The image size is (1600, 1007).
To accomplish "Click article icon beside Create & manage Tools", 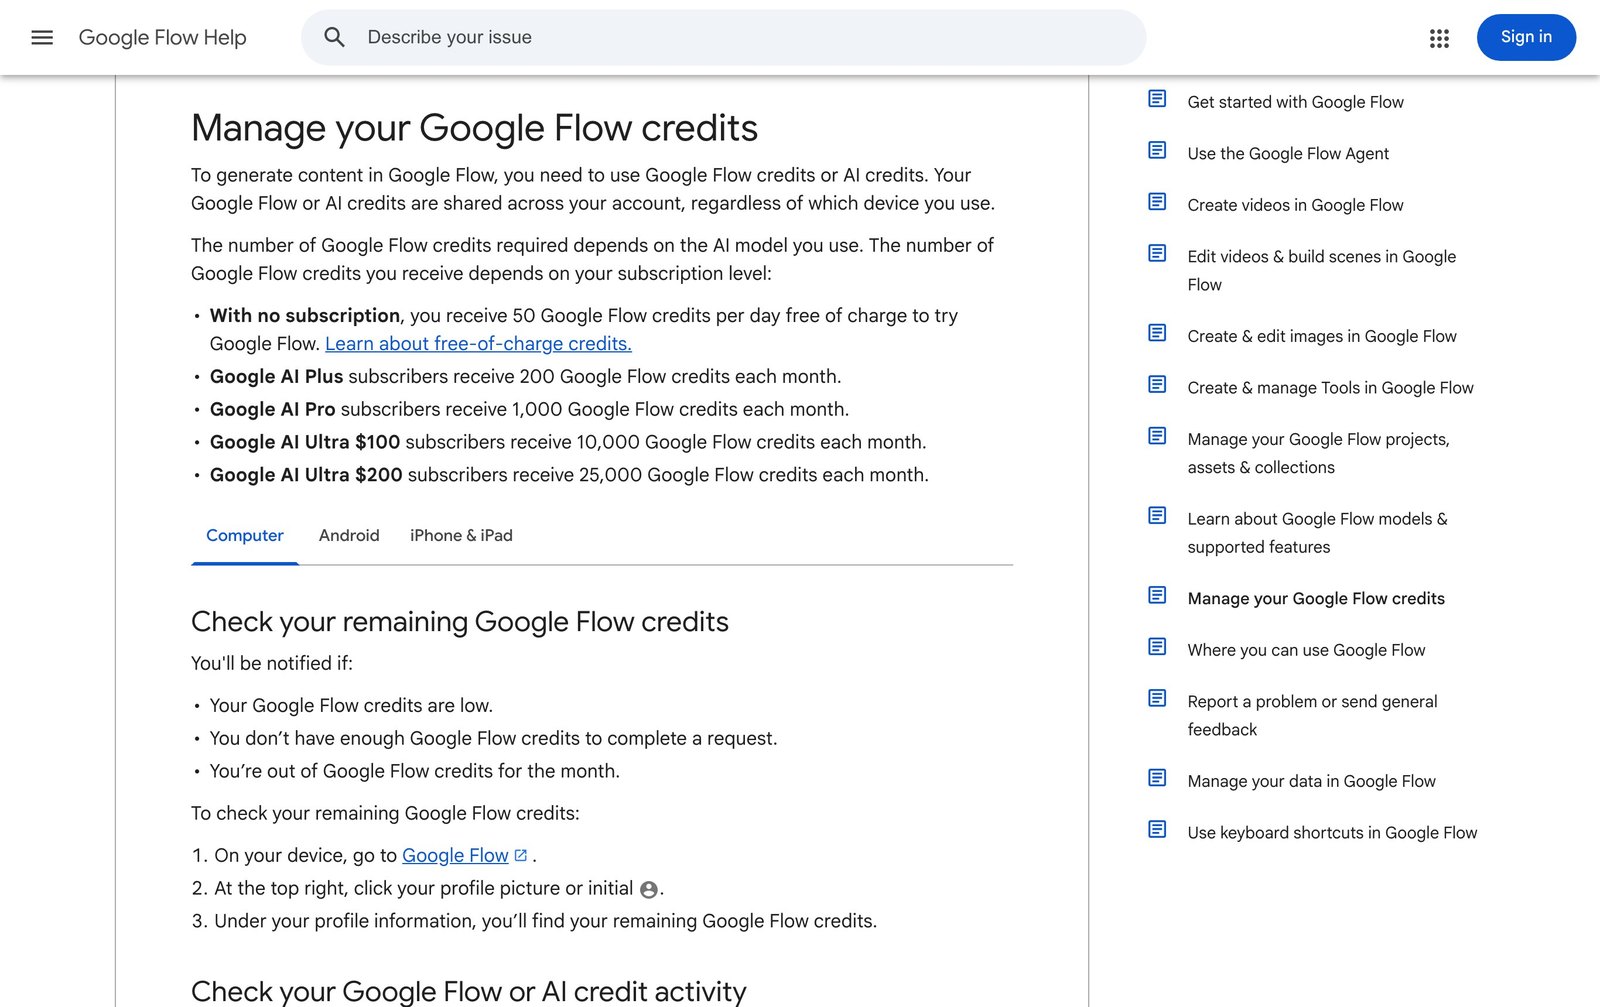I will (1157, 384).
